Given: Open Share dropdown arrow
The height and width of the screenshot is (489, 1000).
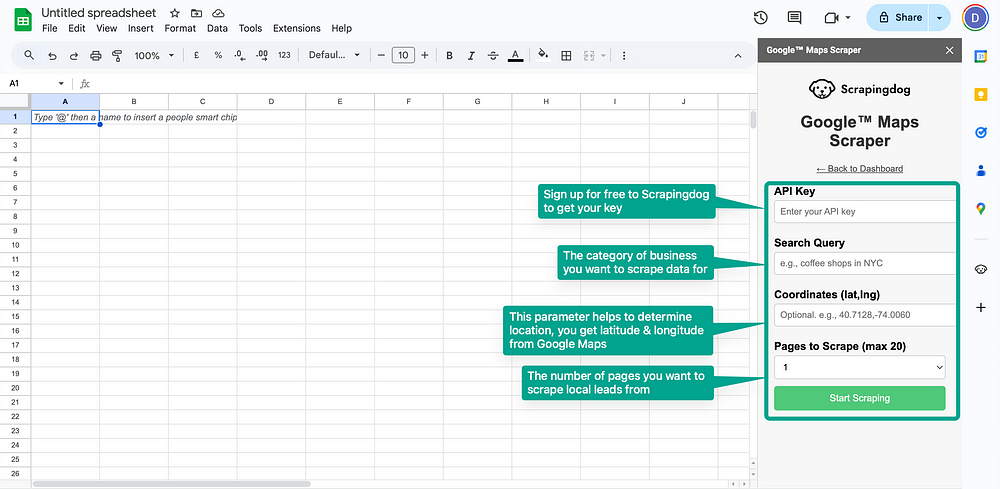Looking at the screenshot, I should [939, 18].
